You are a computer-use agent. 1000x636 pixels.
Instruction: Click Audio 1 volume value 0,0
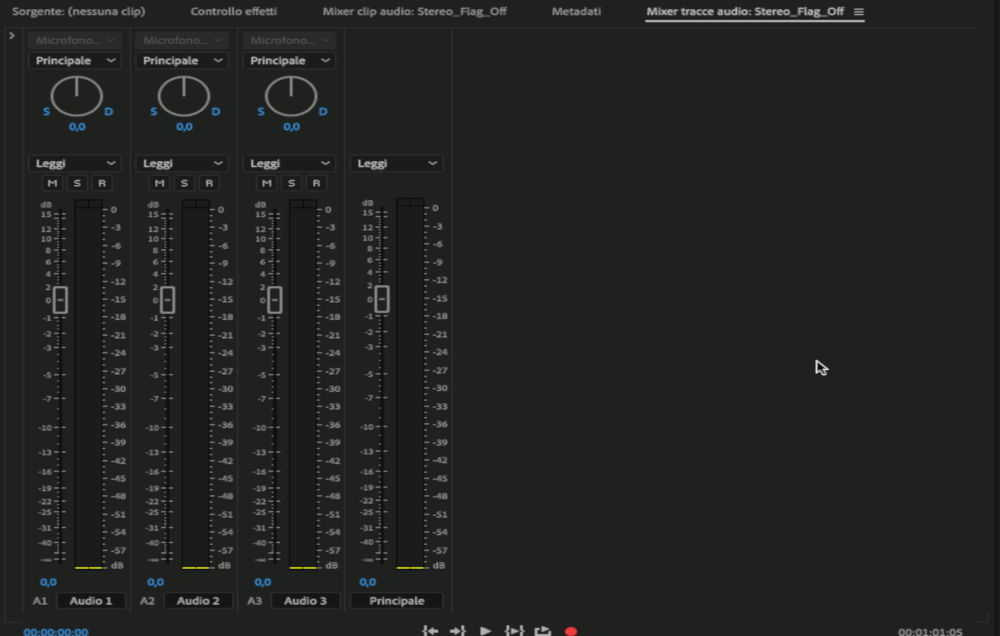point(48,582)
